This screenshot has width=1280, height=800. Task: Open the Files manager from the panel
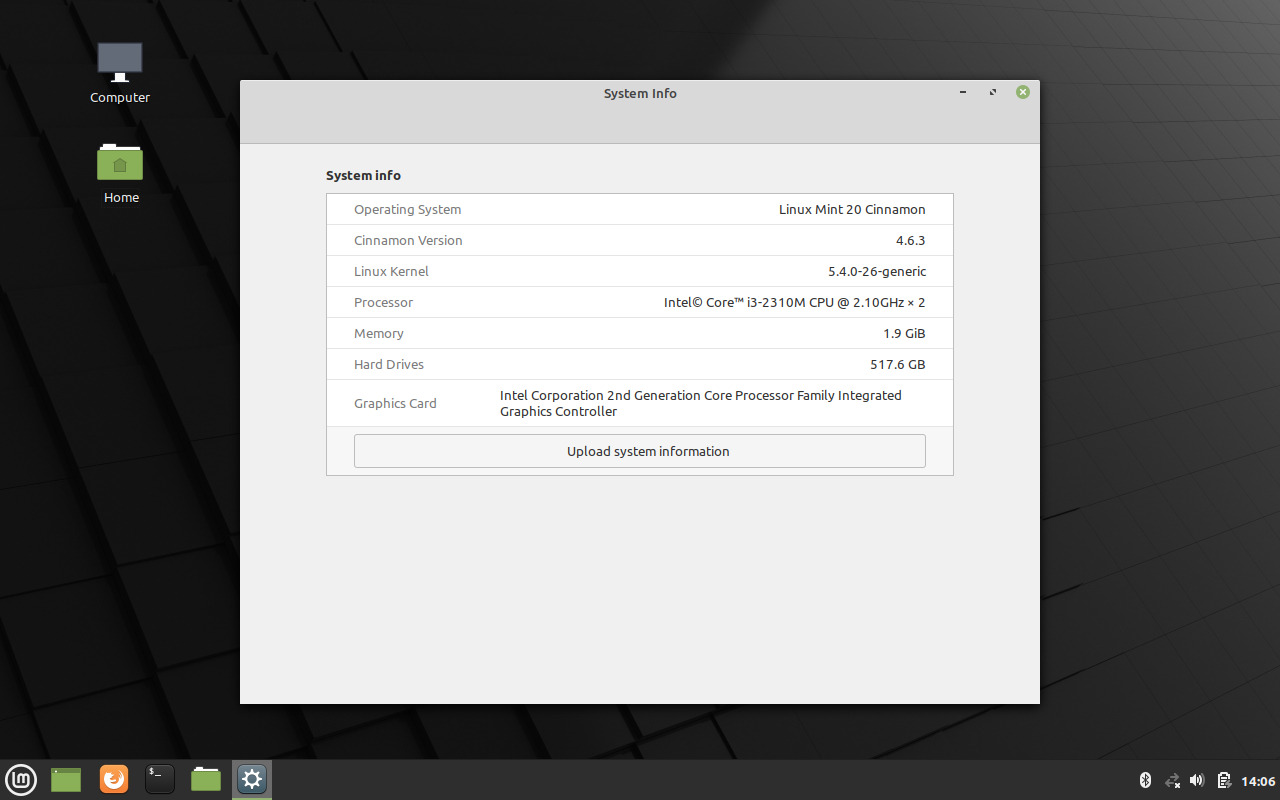click(206, 779)
